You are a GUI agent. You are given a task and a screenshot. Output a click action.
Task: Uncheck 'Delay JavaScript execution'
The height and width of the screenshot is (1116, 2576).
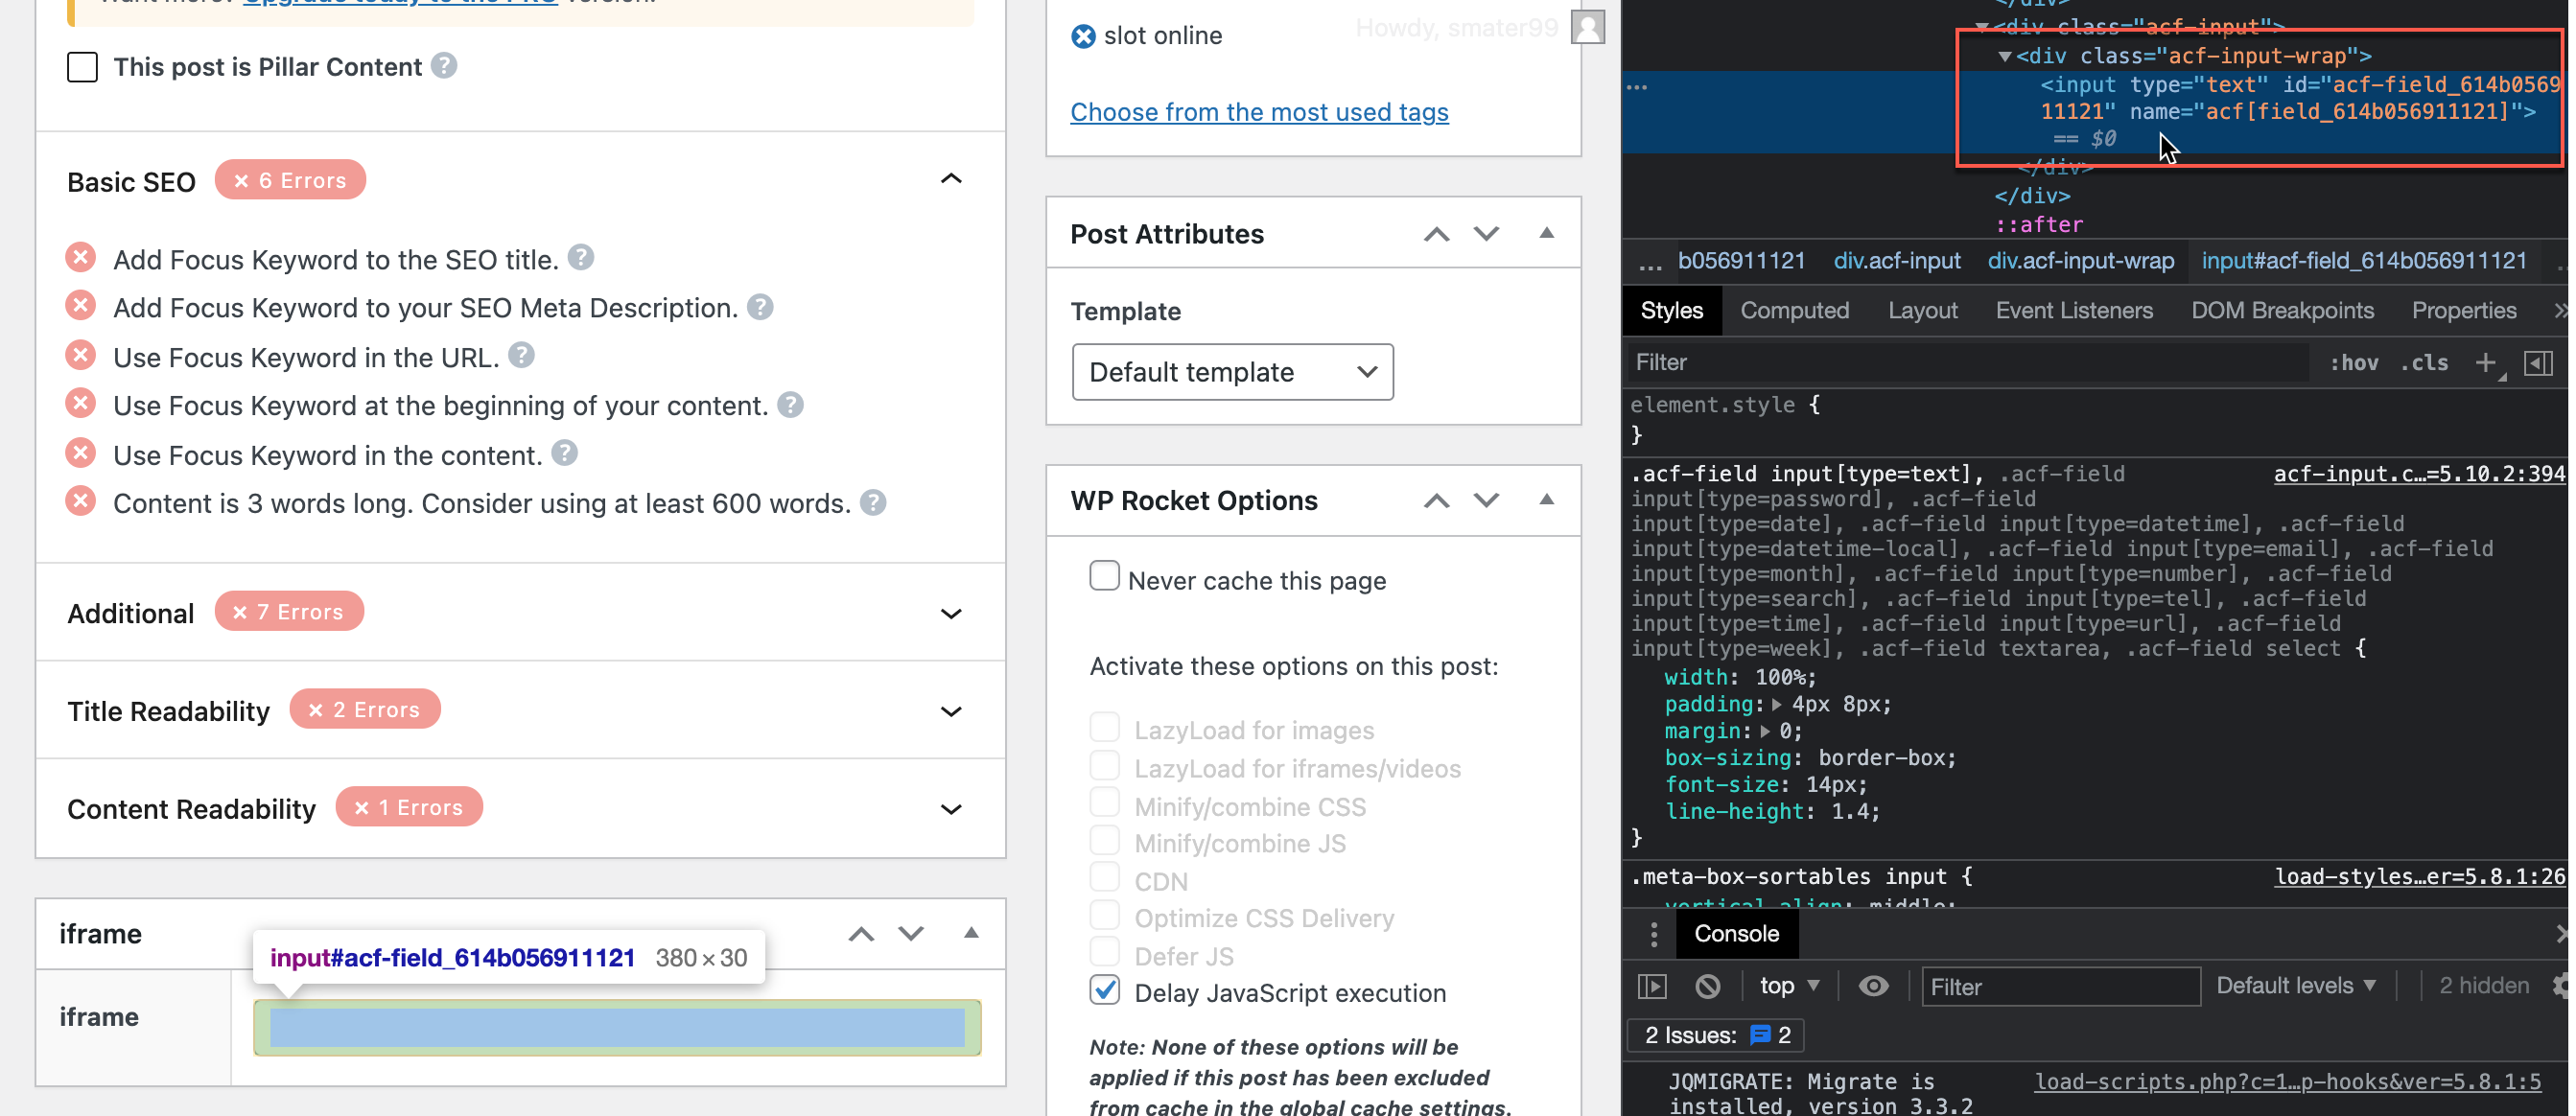click(x=1104, y=990)
